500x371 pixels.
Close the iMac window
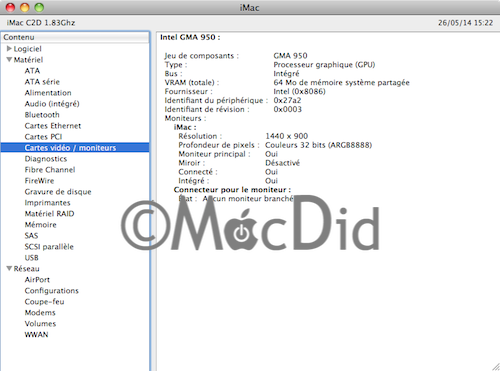click(11, 7)
